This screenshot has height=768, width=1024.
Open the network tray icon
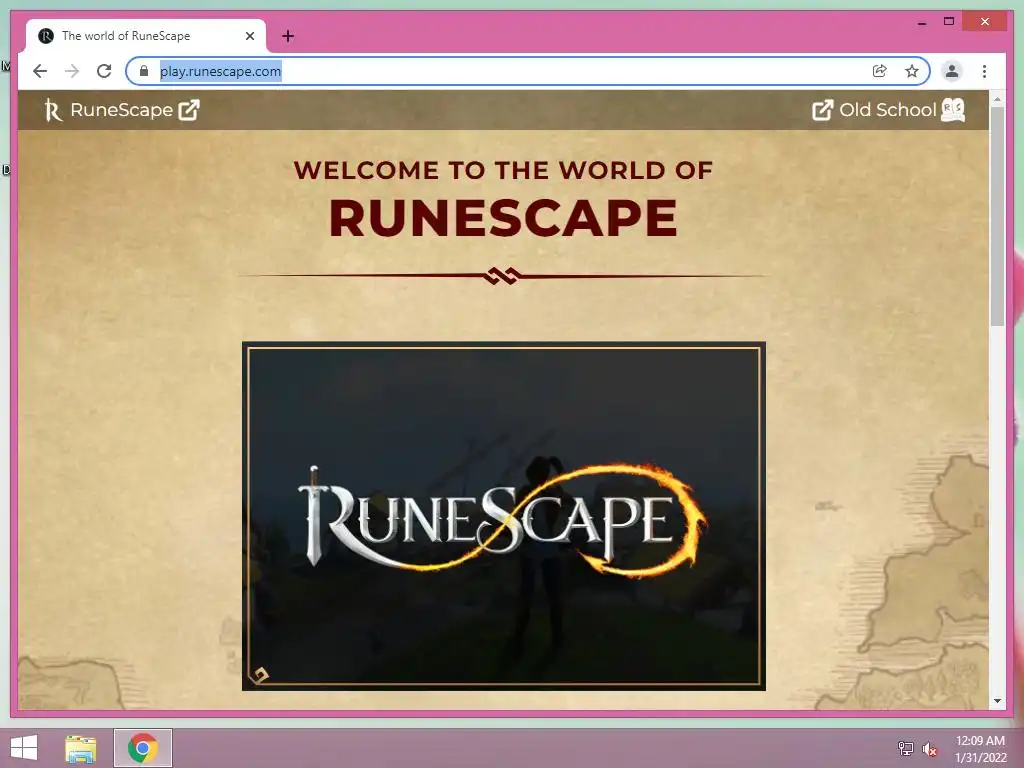905,748
